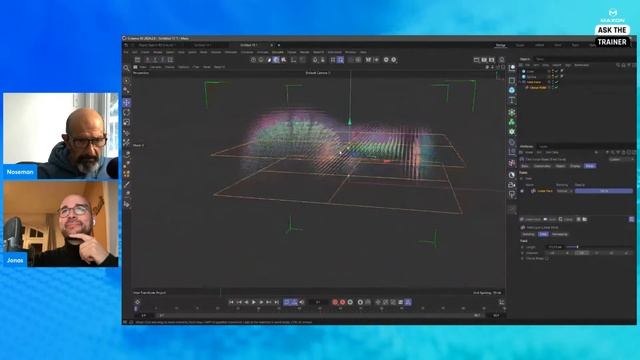This screenshot has height=360, width=640.
Task: Go to the end of the animation
Action: 277,302
